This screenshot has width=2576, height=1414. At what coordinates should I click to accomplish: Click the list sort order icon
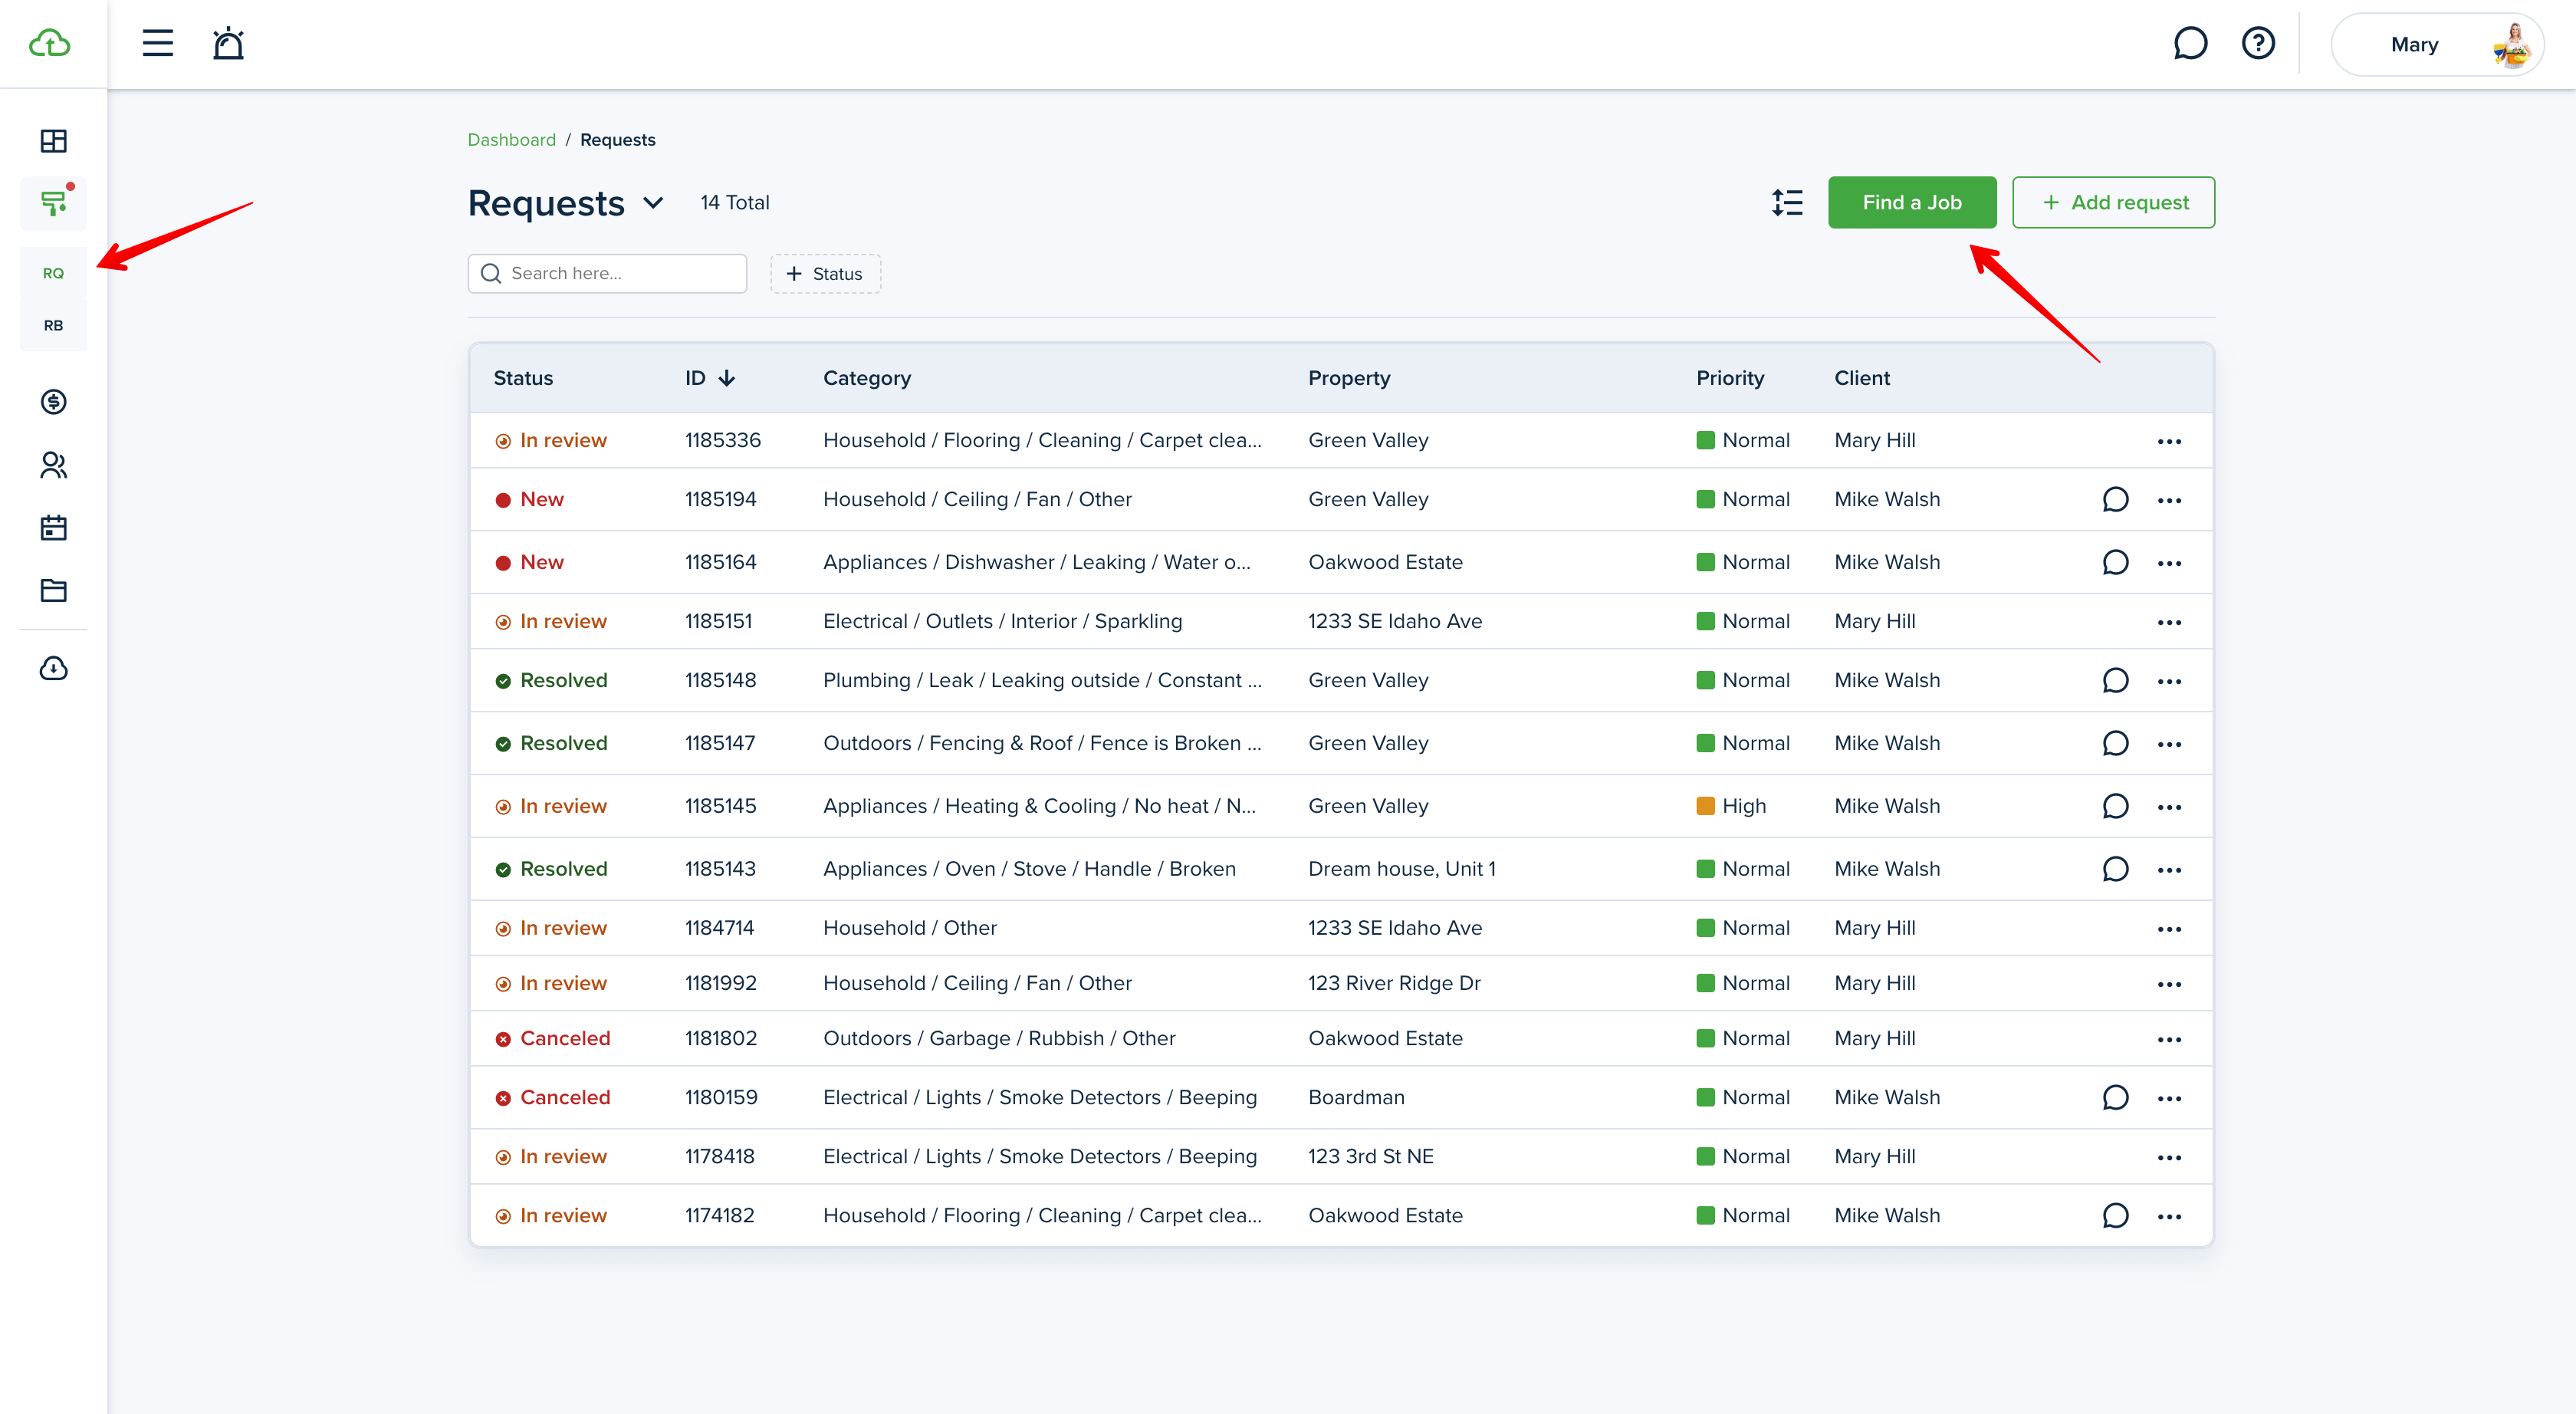coord(1787,203)
